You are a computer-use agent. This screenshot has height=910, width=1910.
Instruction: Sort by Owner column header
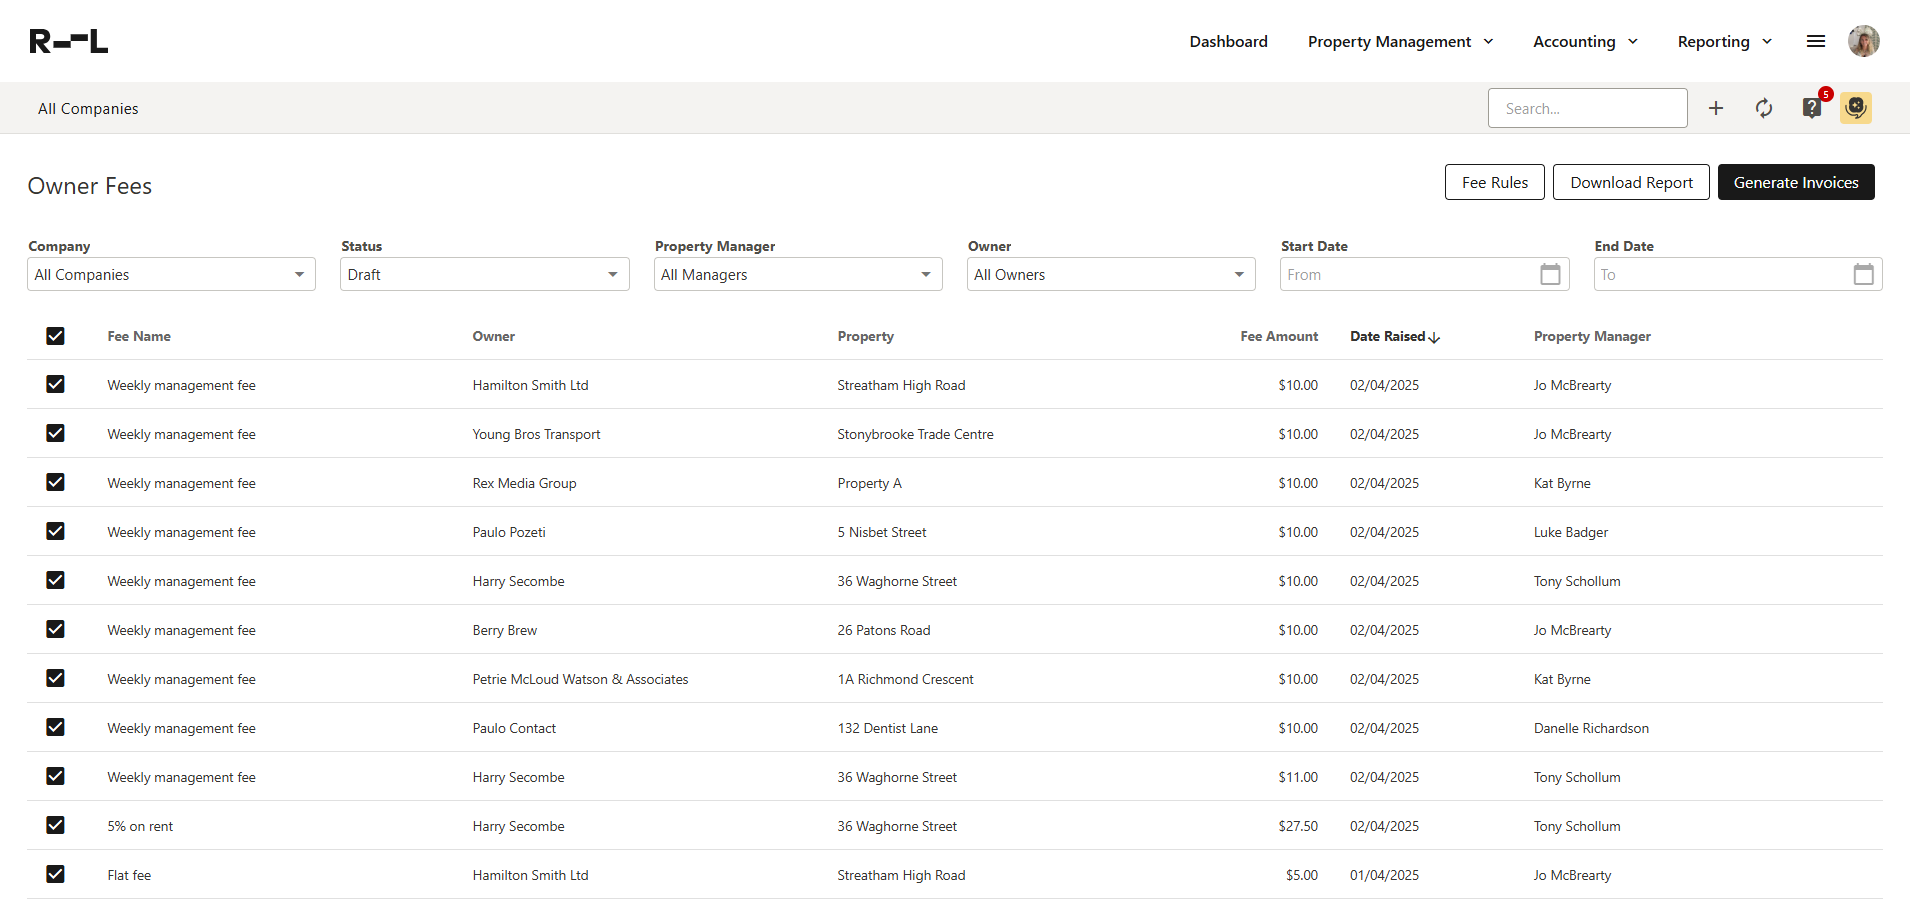pos(494,336)
